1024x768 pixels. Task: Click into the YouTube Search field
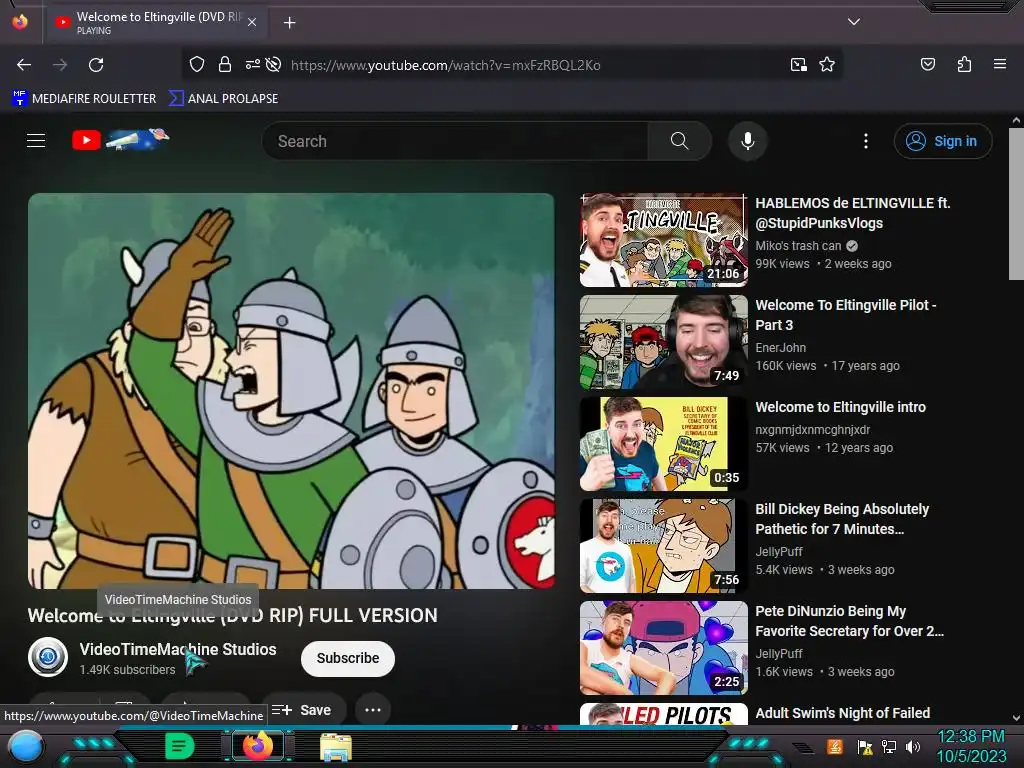coord(455,141)
